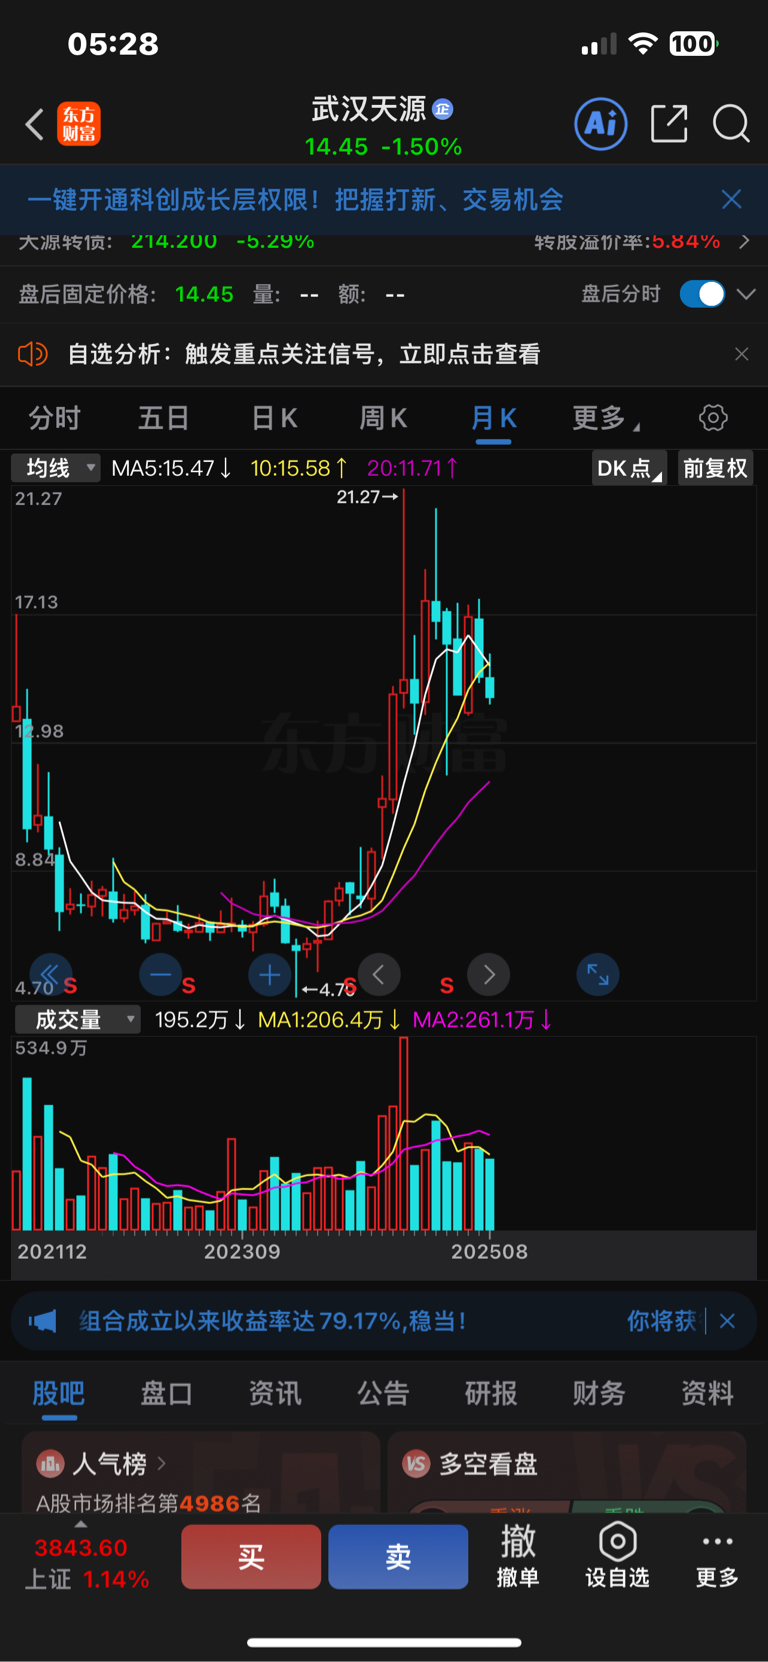Dismiss the 自选分析 notice
The height and width of the screenshot is (1662, 768).
coord(741,354)
